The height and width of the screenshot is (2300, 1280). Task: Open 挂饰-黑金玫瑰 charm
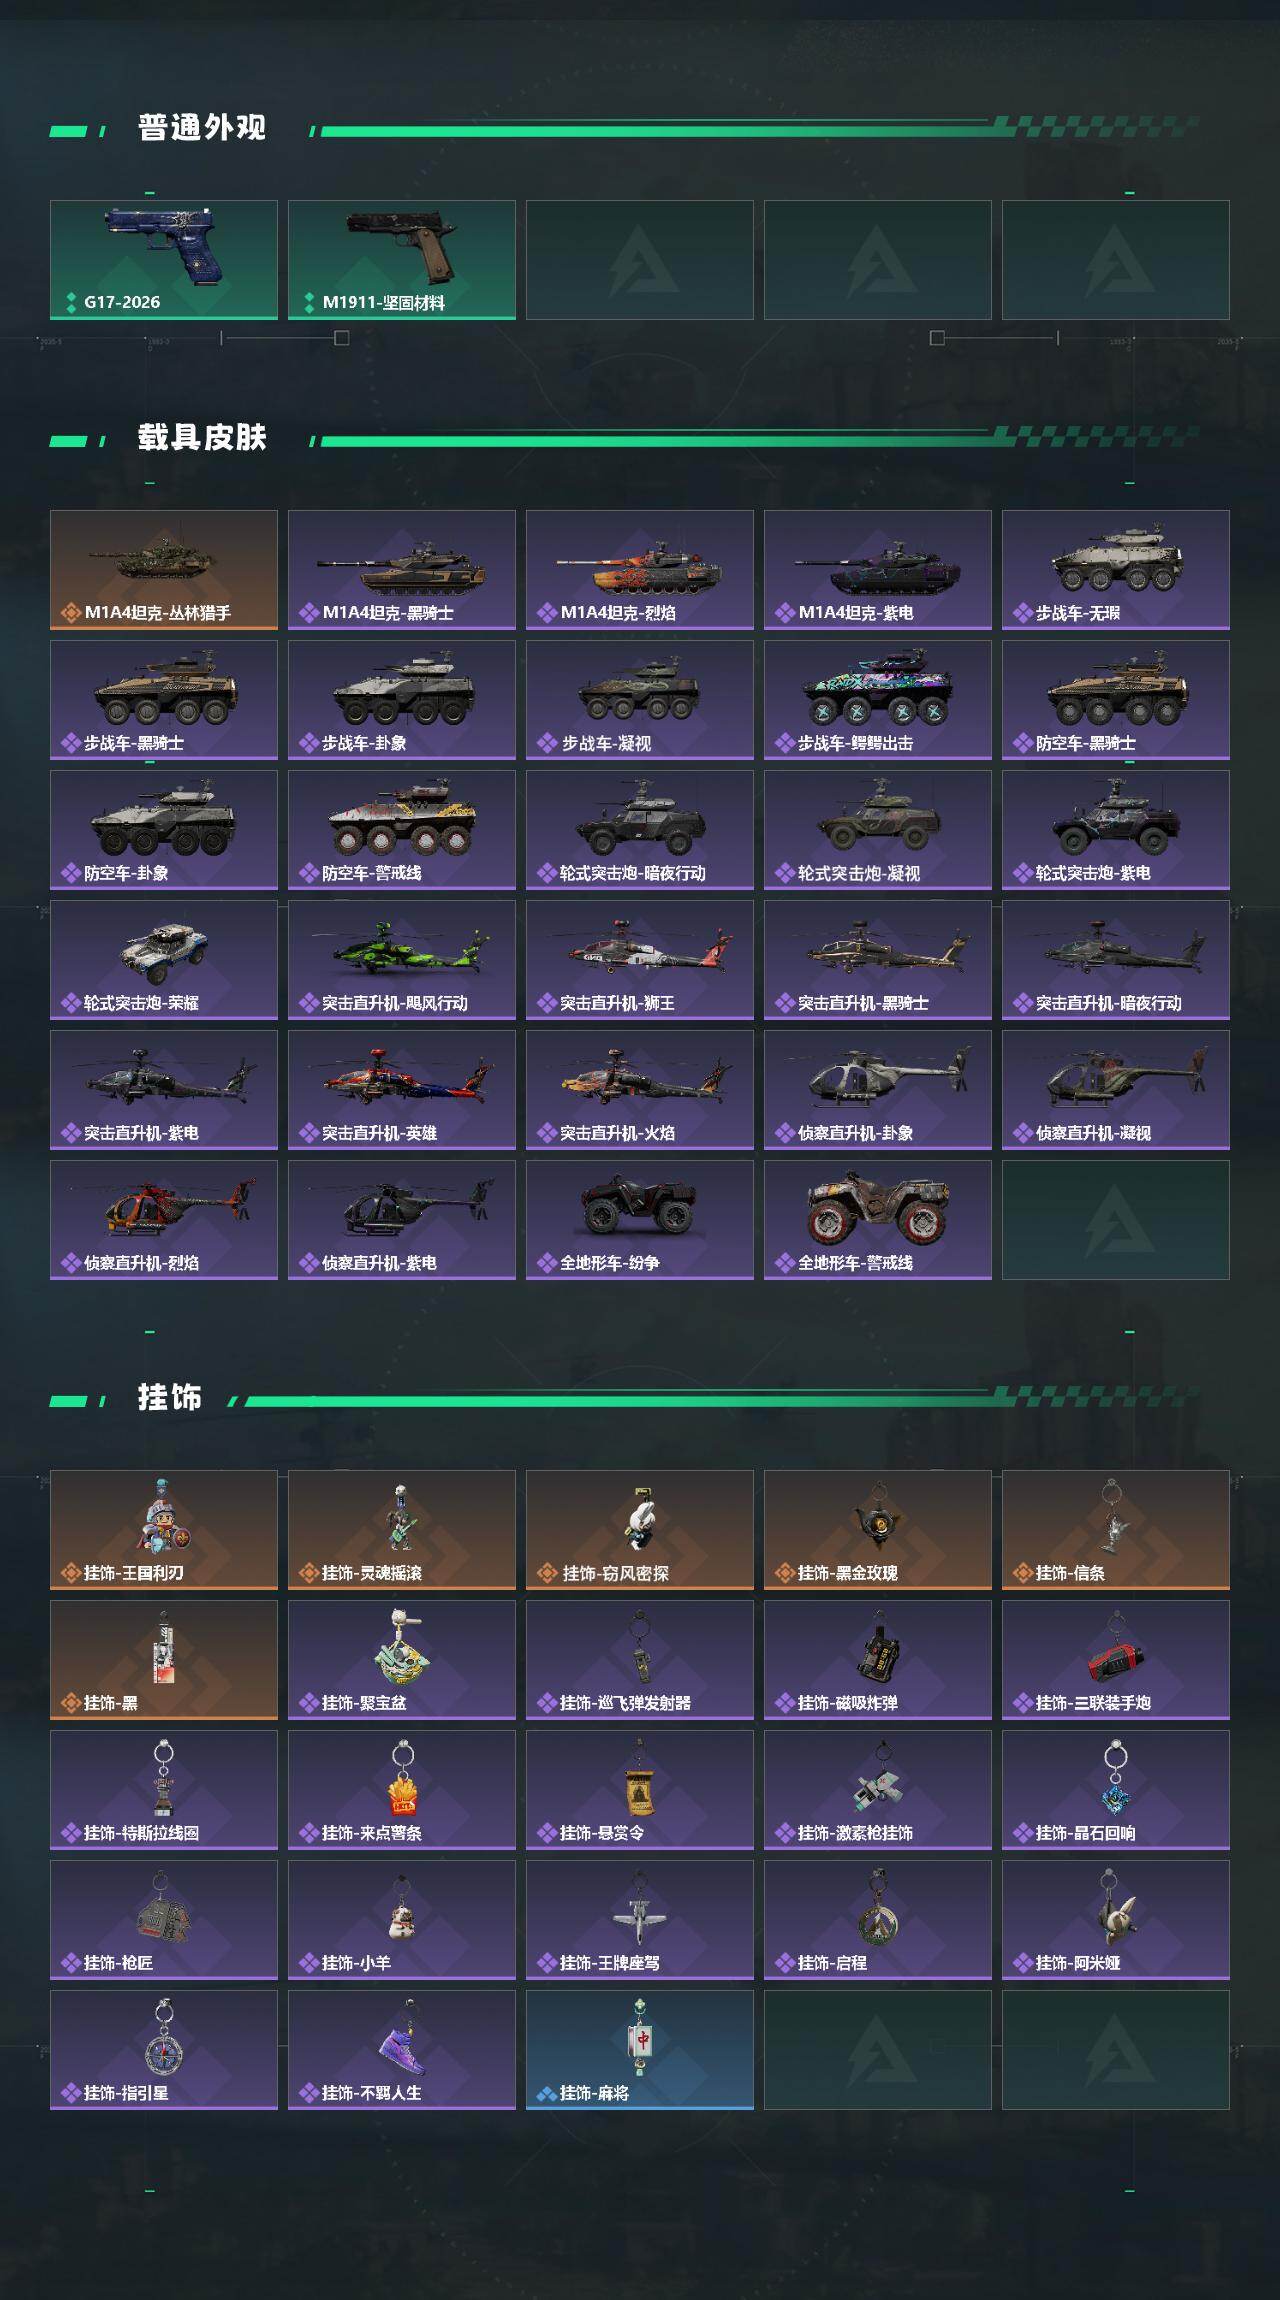point(878,1530)
